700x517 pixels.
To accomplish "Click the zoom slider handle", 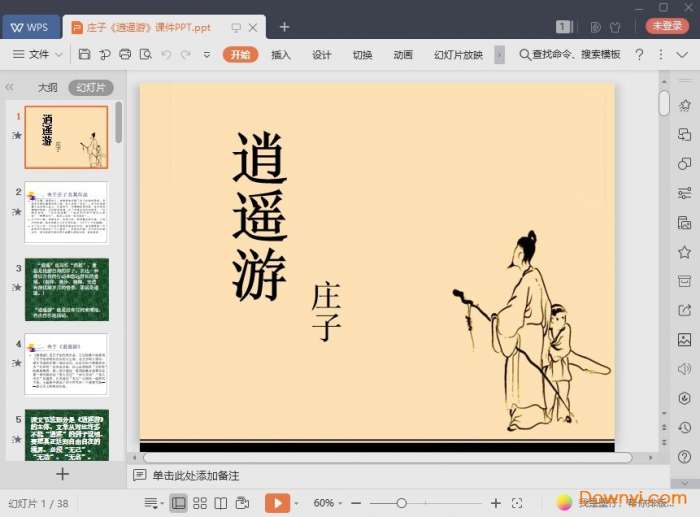I will point(401,503).
